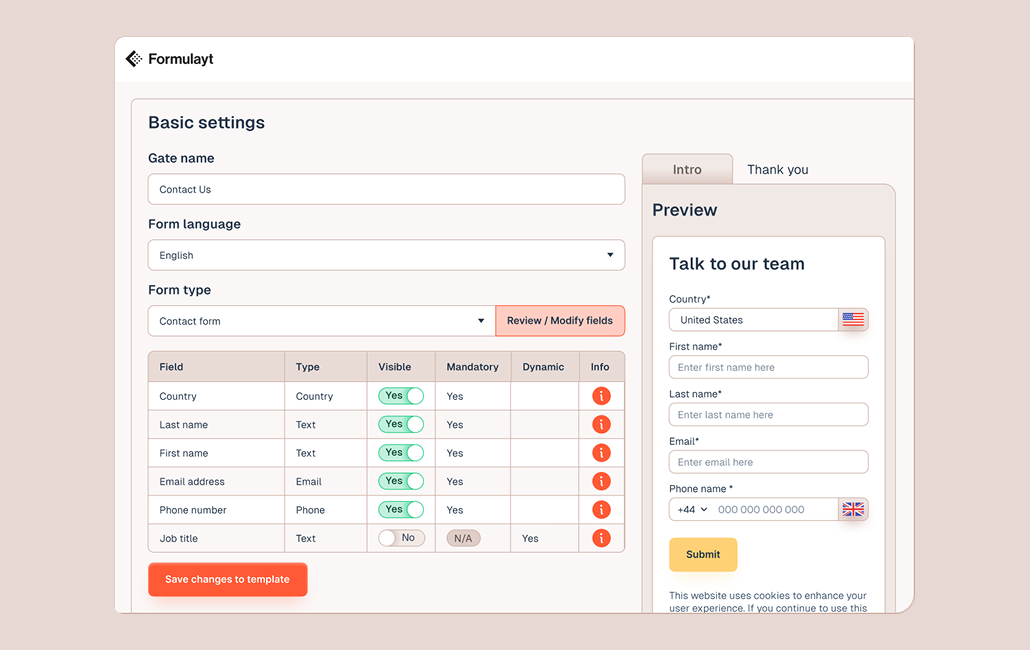The image size is (1030, 650).
Task: Disable visibility for Email address field
Action: point(401,481)
